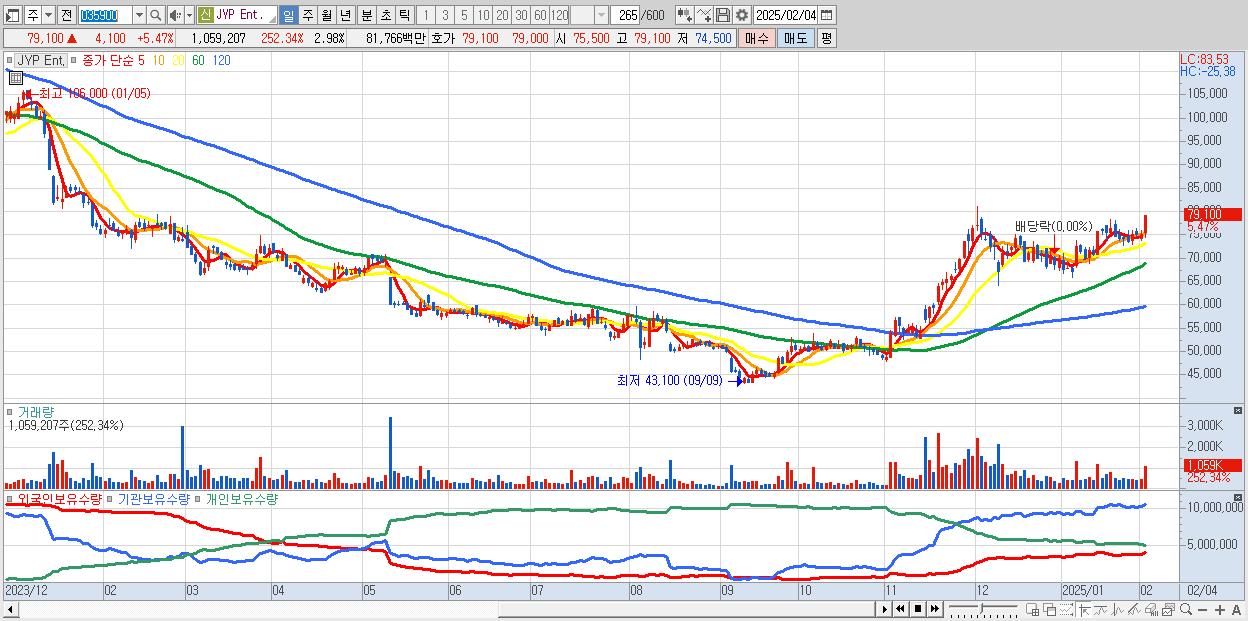Click the minus zoom-out icon
Viewport: 1248px width, 621px height.
[x=1203, y=610]
